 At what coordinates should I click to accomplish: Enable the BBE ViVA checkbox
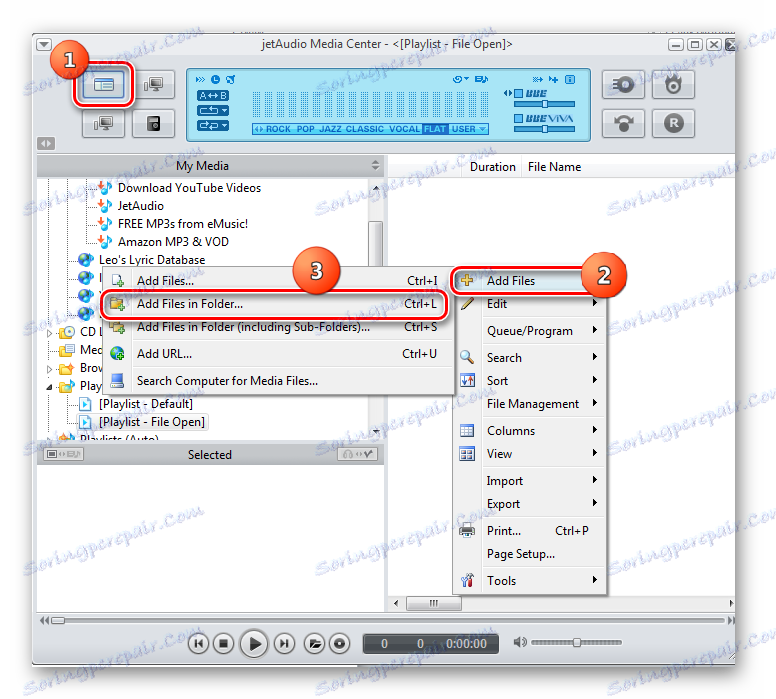pyautogui.click(x=519, y=118)
